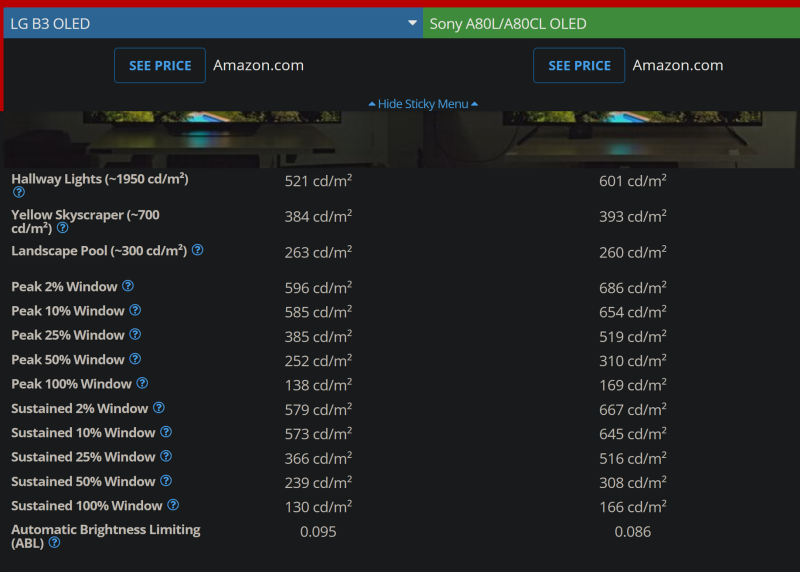The width and height of the screenshot is (800, 572).
Task: Open help icon for Yellow Skyscraper
Action: point(62,228)
